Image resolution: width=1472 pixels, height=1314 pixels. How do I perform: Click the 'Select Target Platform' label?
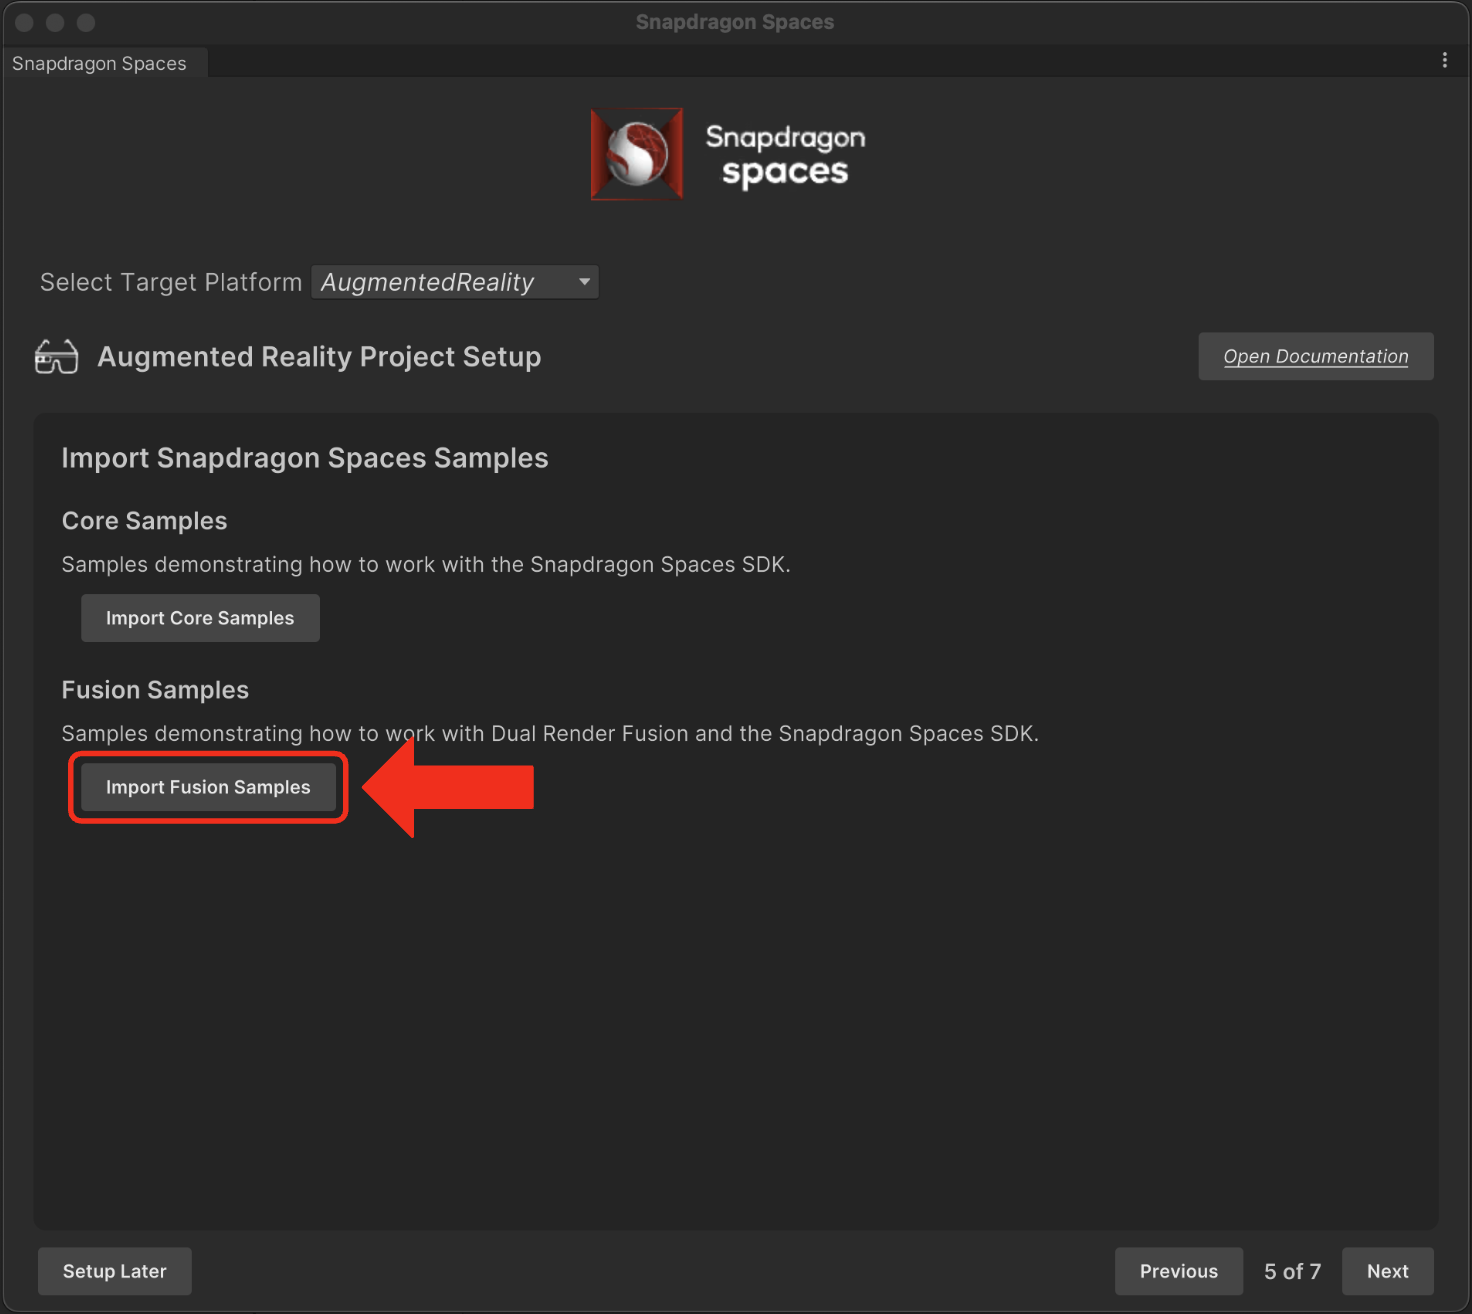pos(171,282)
